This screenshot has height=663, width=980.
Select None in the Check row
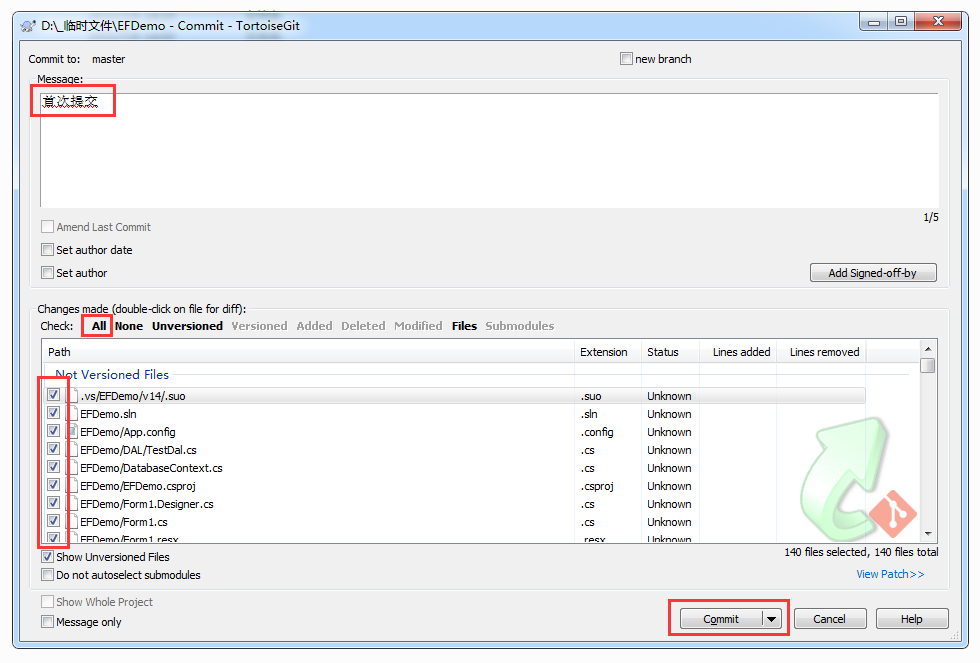129,326
